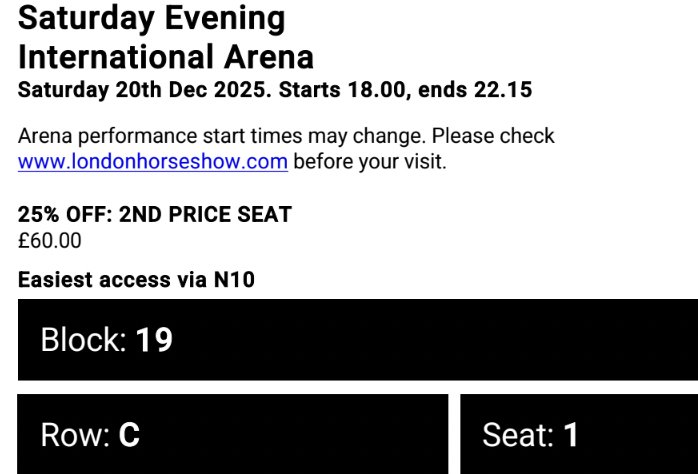
Task: Click the ends 22.15 time text
Action: tap(475, 90)
